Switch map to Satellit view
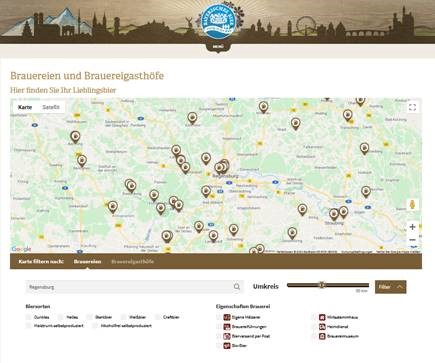This screenshot has height=363, width=435. [51, 107]
